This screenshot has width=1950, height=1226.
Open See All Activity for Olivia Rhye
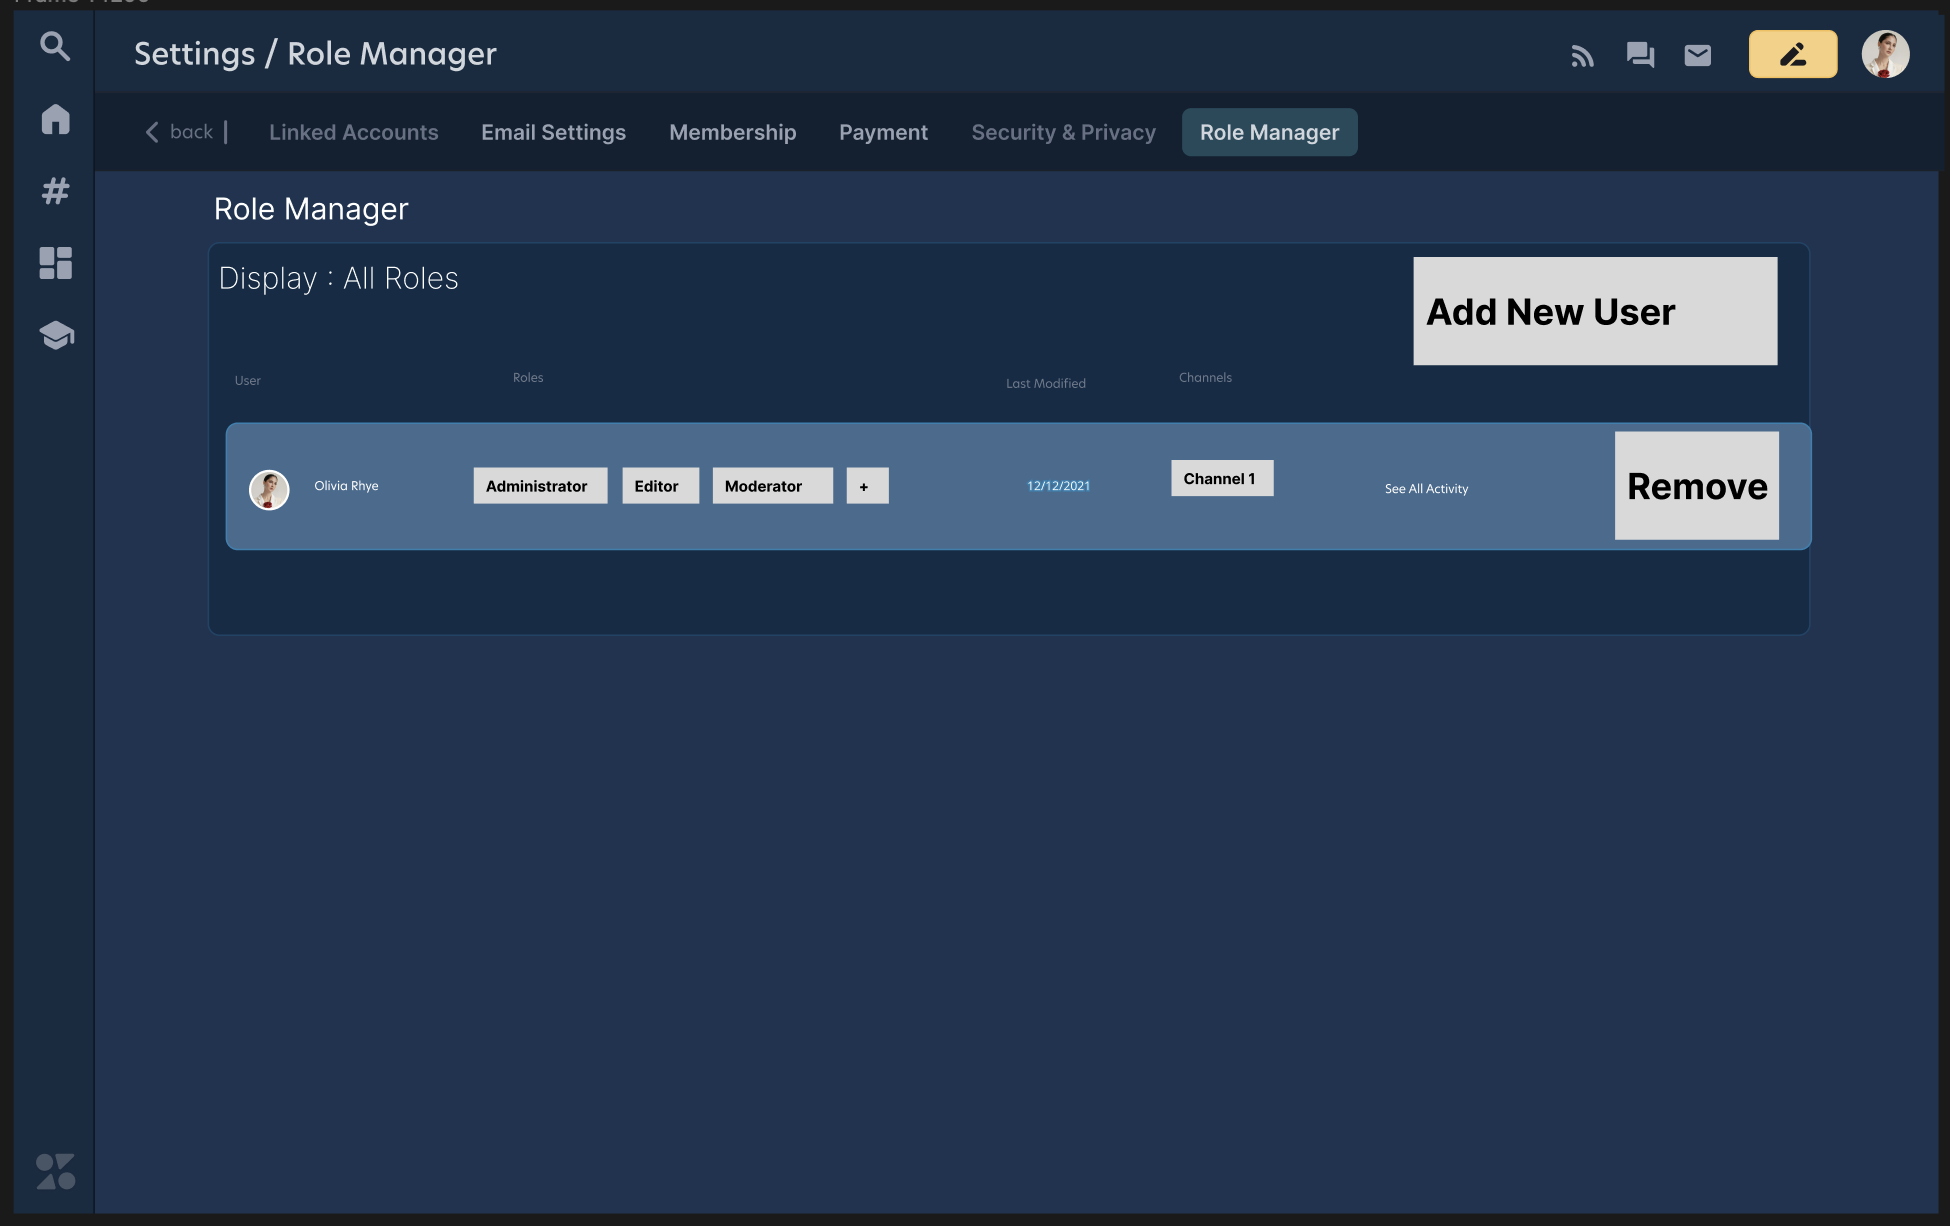1426,489
